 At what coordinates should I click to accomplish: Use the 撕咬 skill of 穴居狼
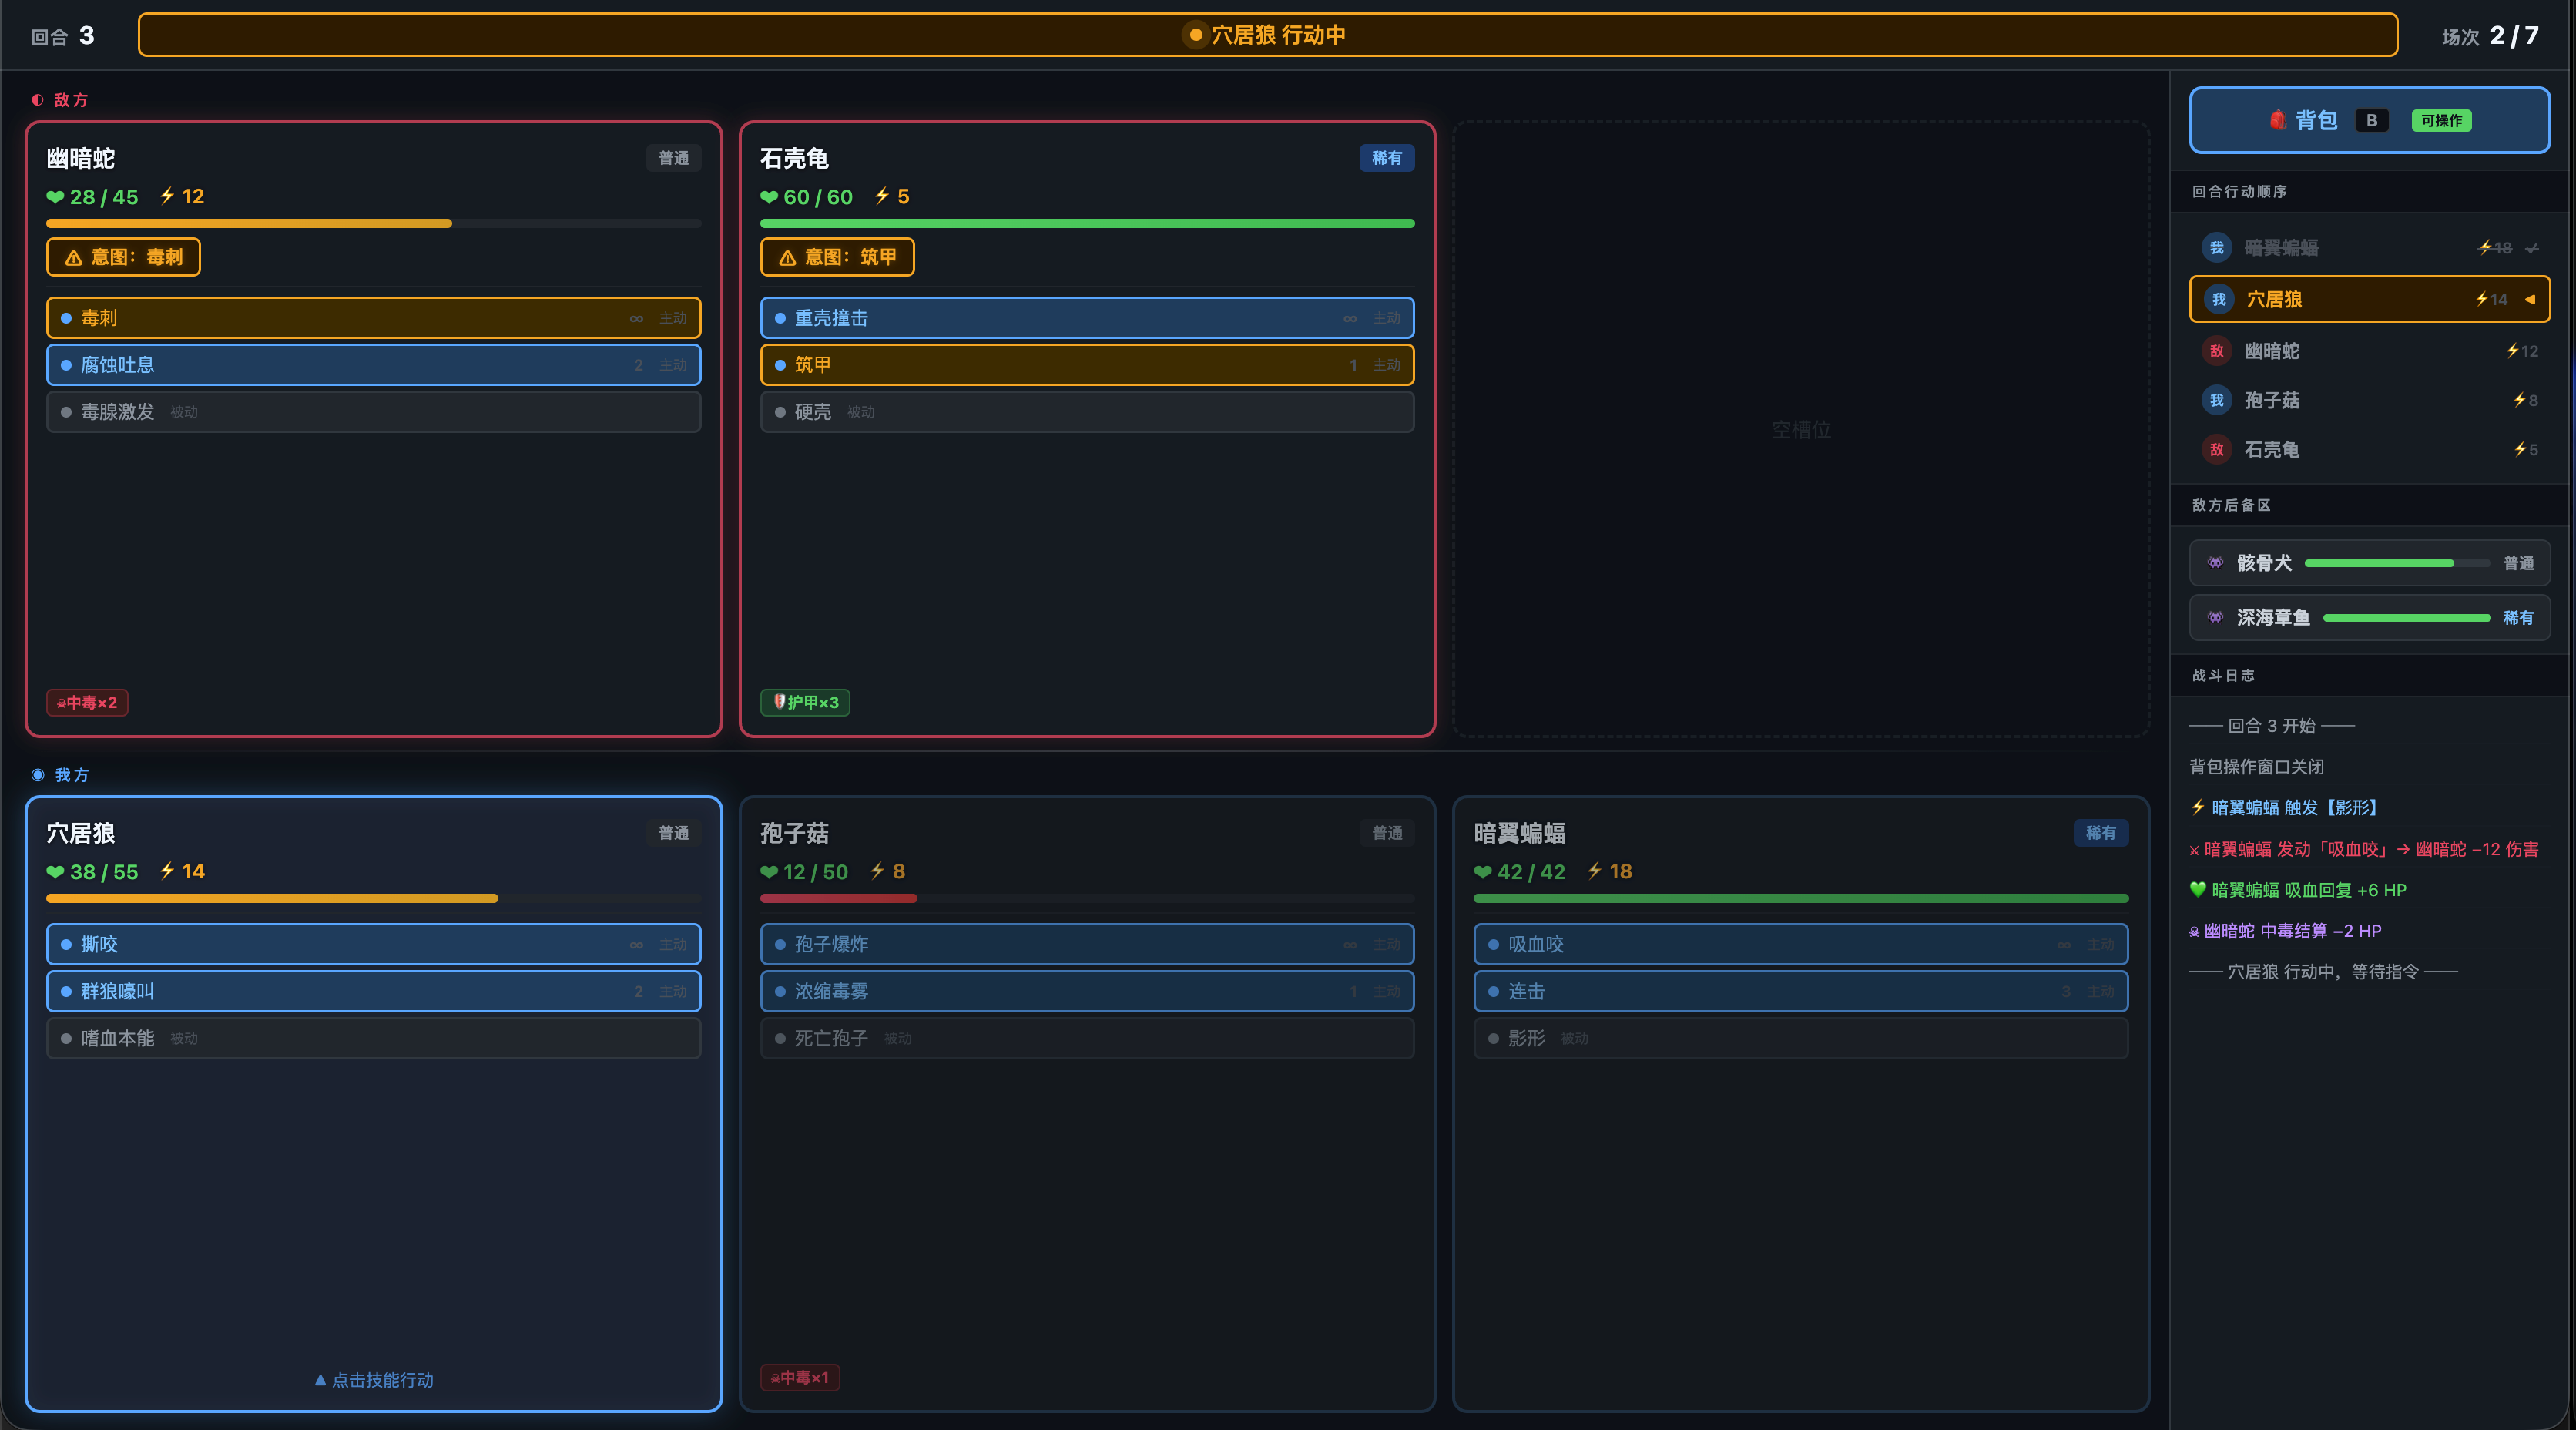373,944
